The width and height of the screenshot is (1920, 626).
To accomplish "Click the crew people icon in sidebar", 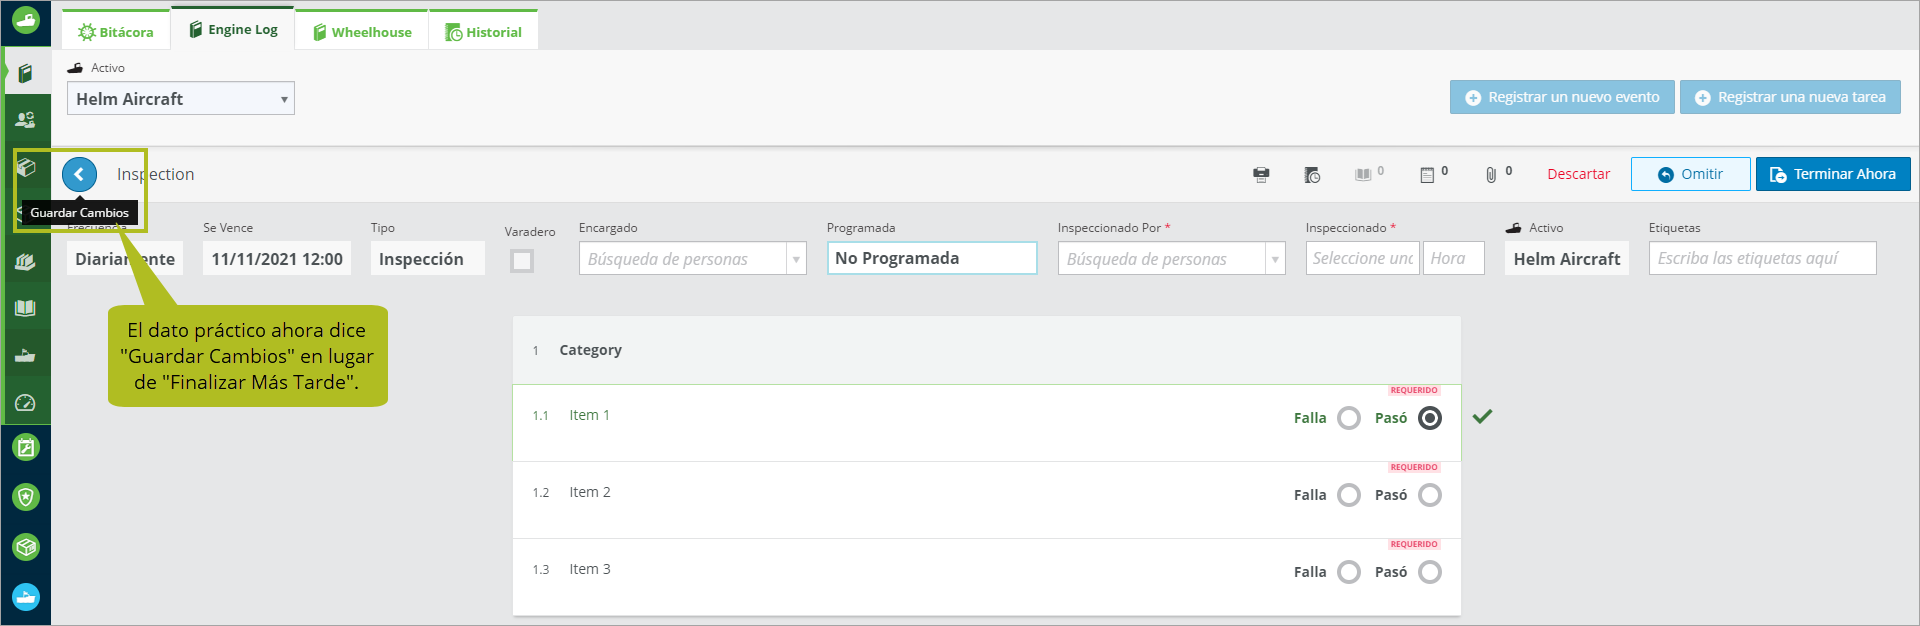I will click(x=25, y=120).
